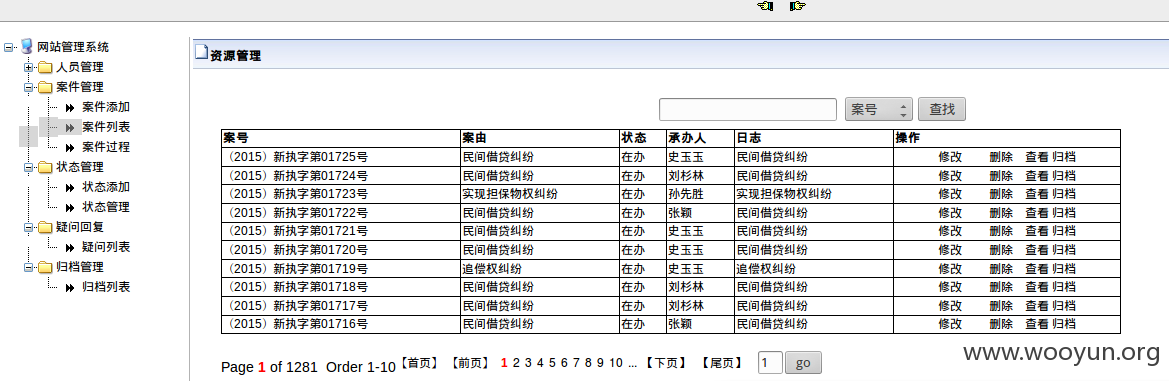
Task: Click case number (2015)新执字第01723号
Action: tap(296, 194)
